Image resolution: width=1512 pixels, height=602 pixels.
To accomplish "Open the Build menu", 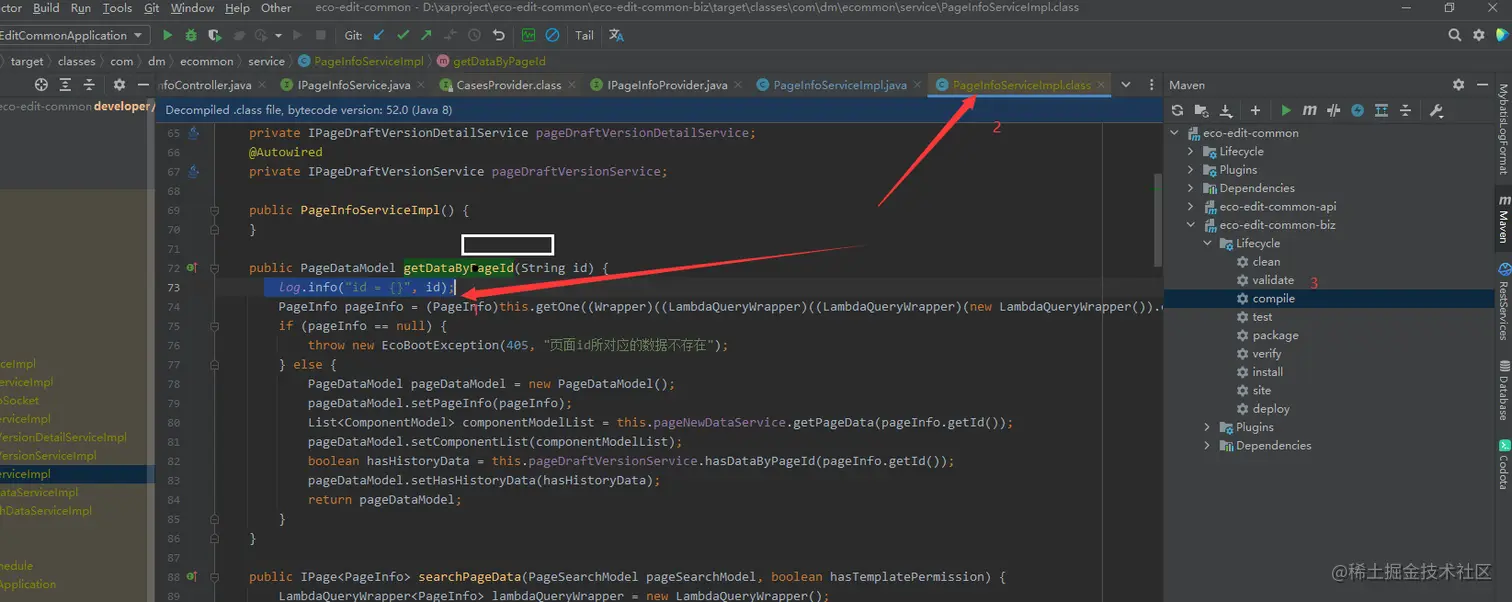I will click(46, 8).
